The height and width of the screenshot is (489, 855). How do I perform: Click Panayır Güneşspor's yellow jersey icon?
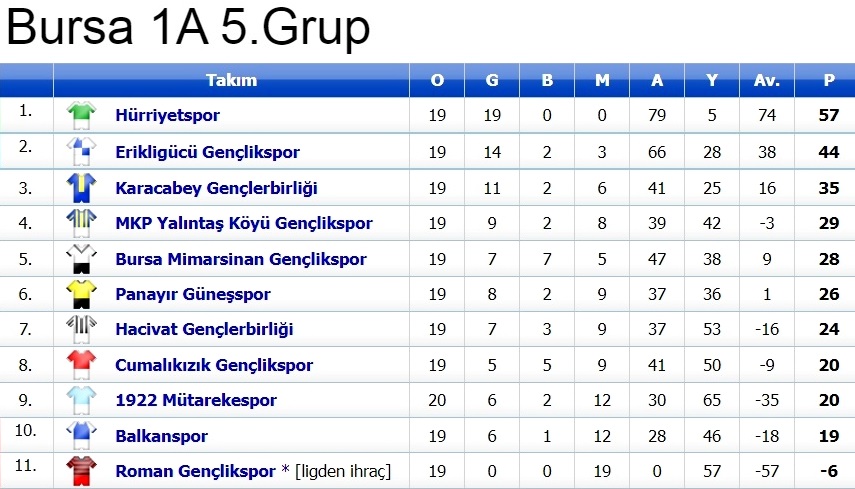click(x=80, y=294)
